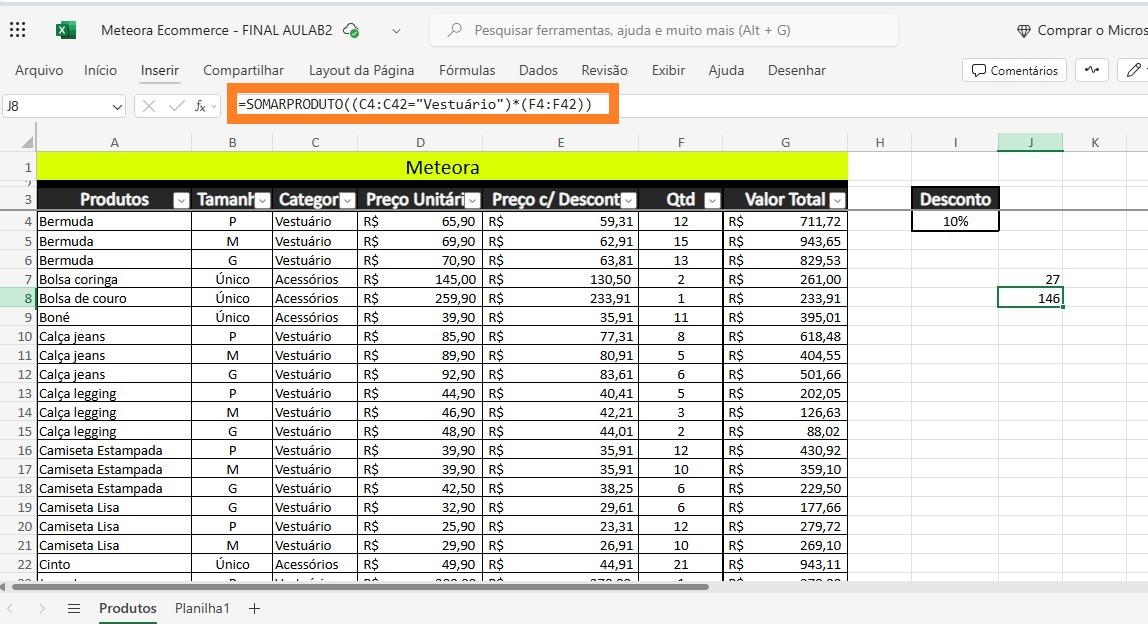Cancel the formula entry with X
The height and width of the screenshot is (624, 1148).
[149, 106]
